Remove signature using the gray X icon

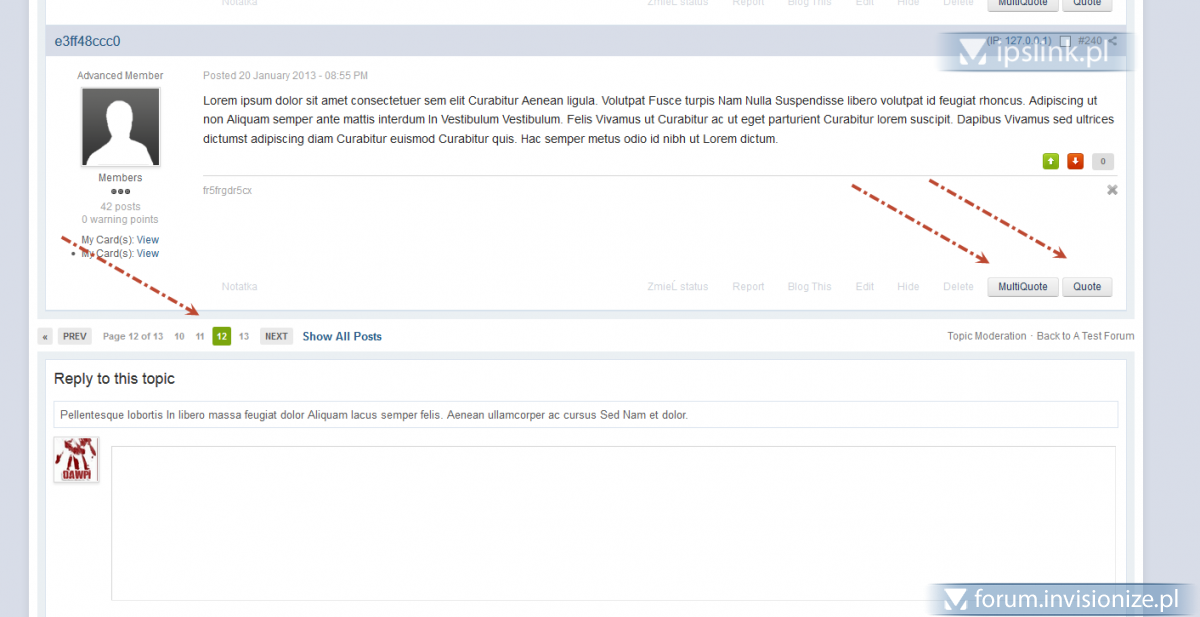[x=1112, y=190]
